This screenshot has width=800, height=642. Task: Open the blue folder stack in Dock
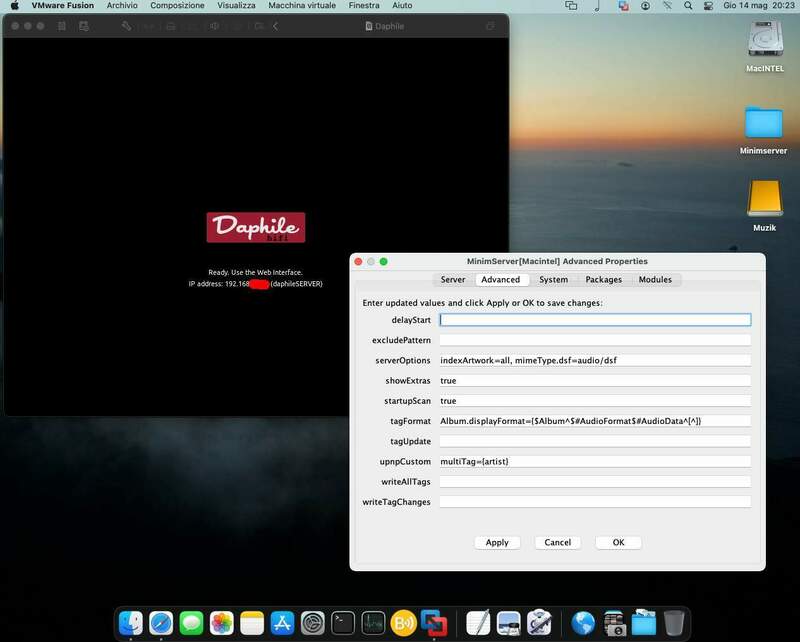point(644,623)
